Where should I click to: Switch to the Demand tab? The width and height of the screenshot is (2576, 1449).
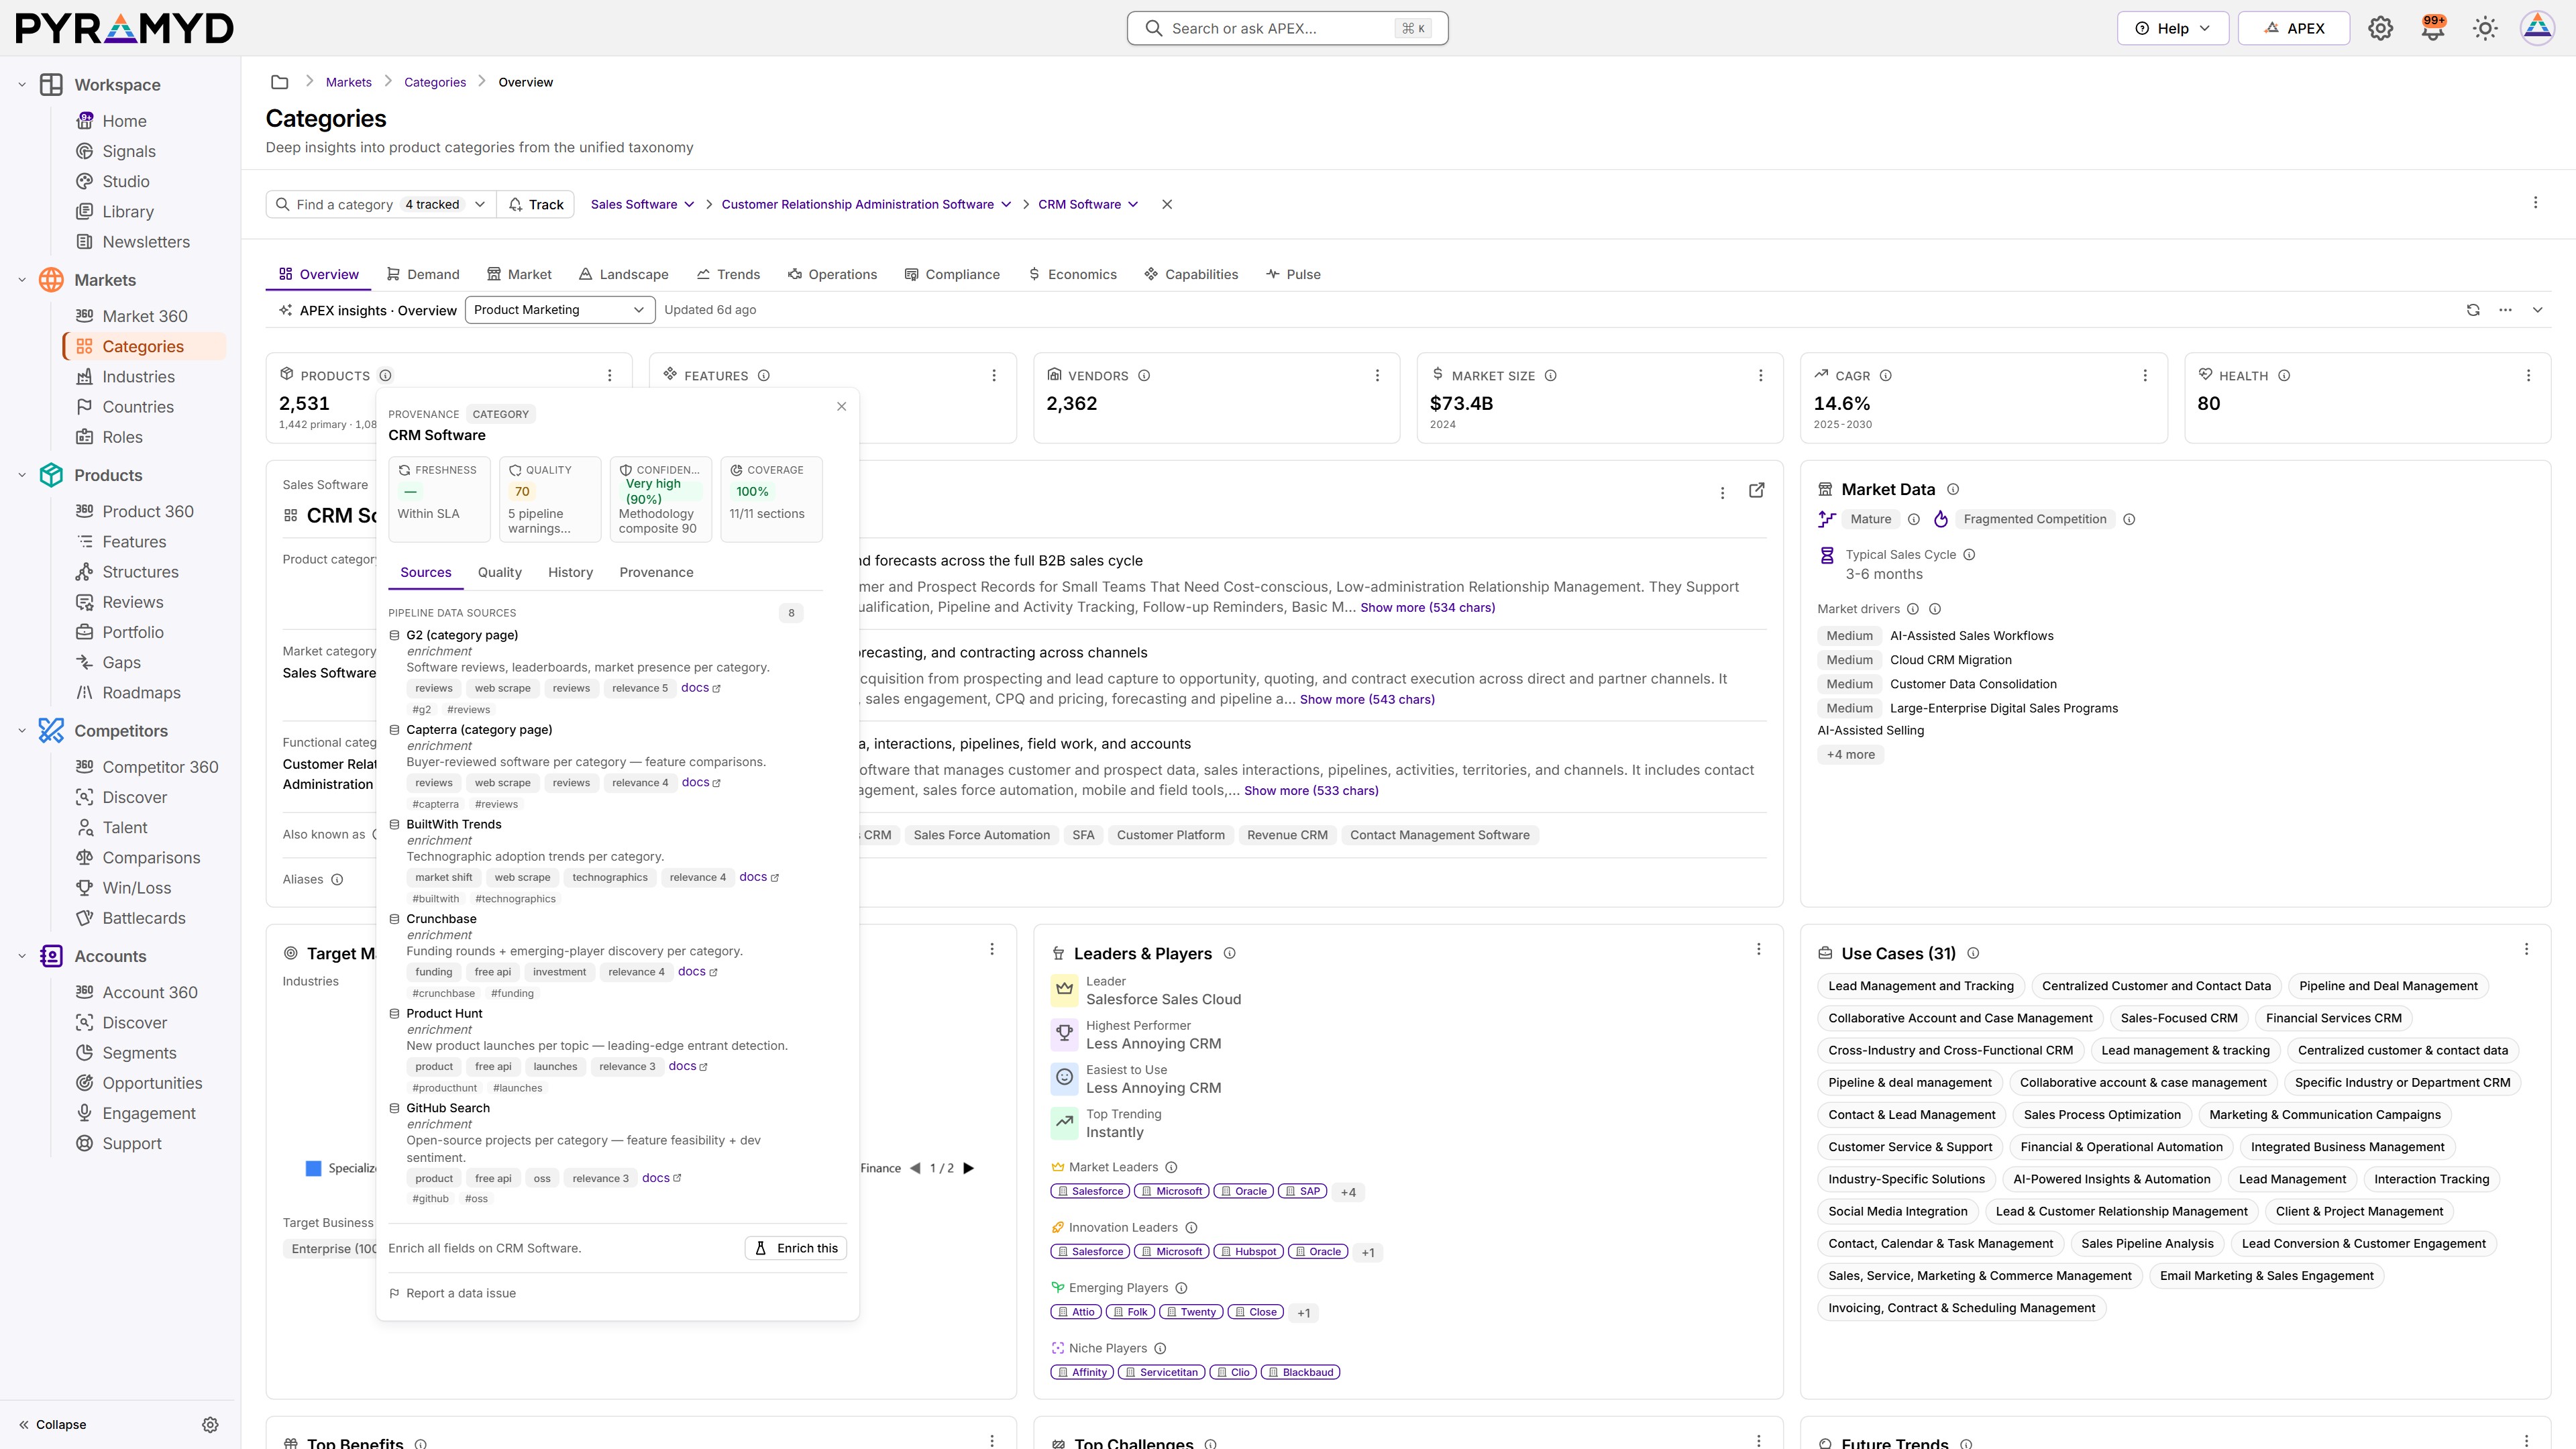click(423, 274)
